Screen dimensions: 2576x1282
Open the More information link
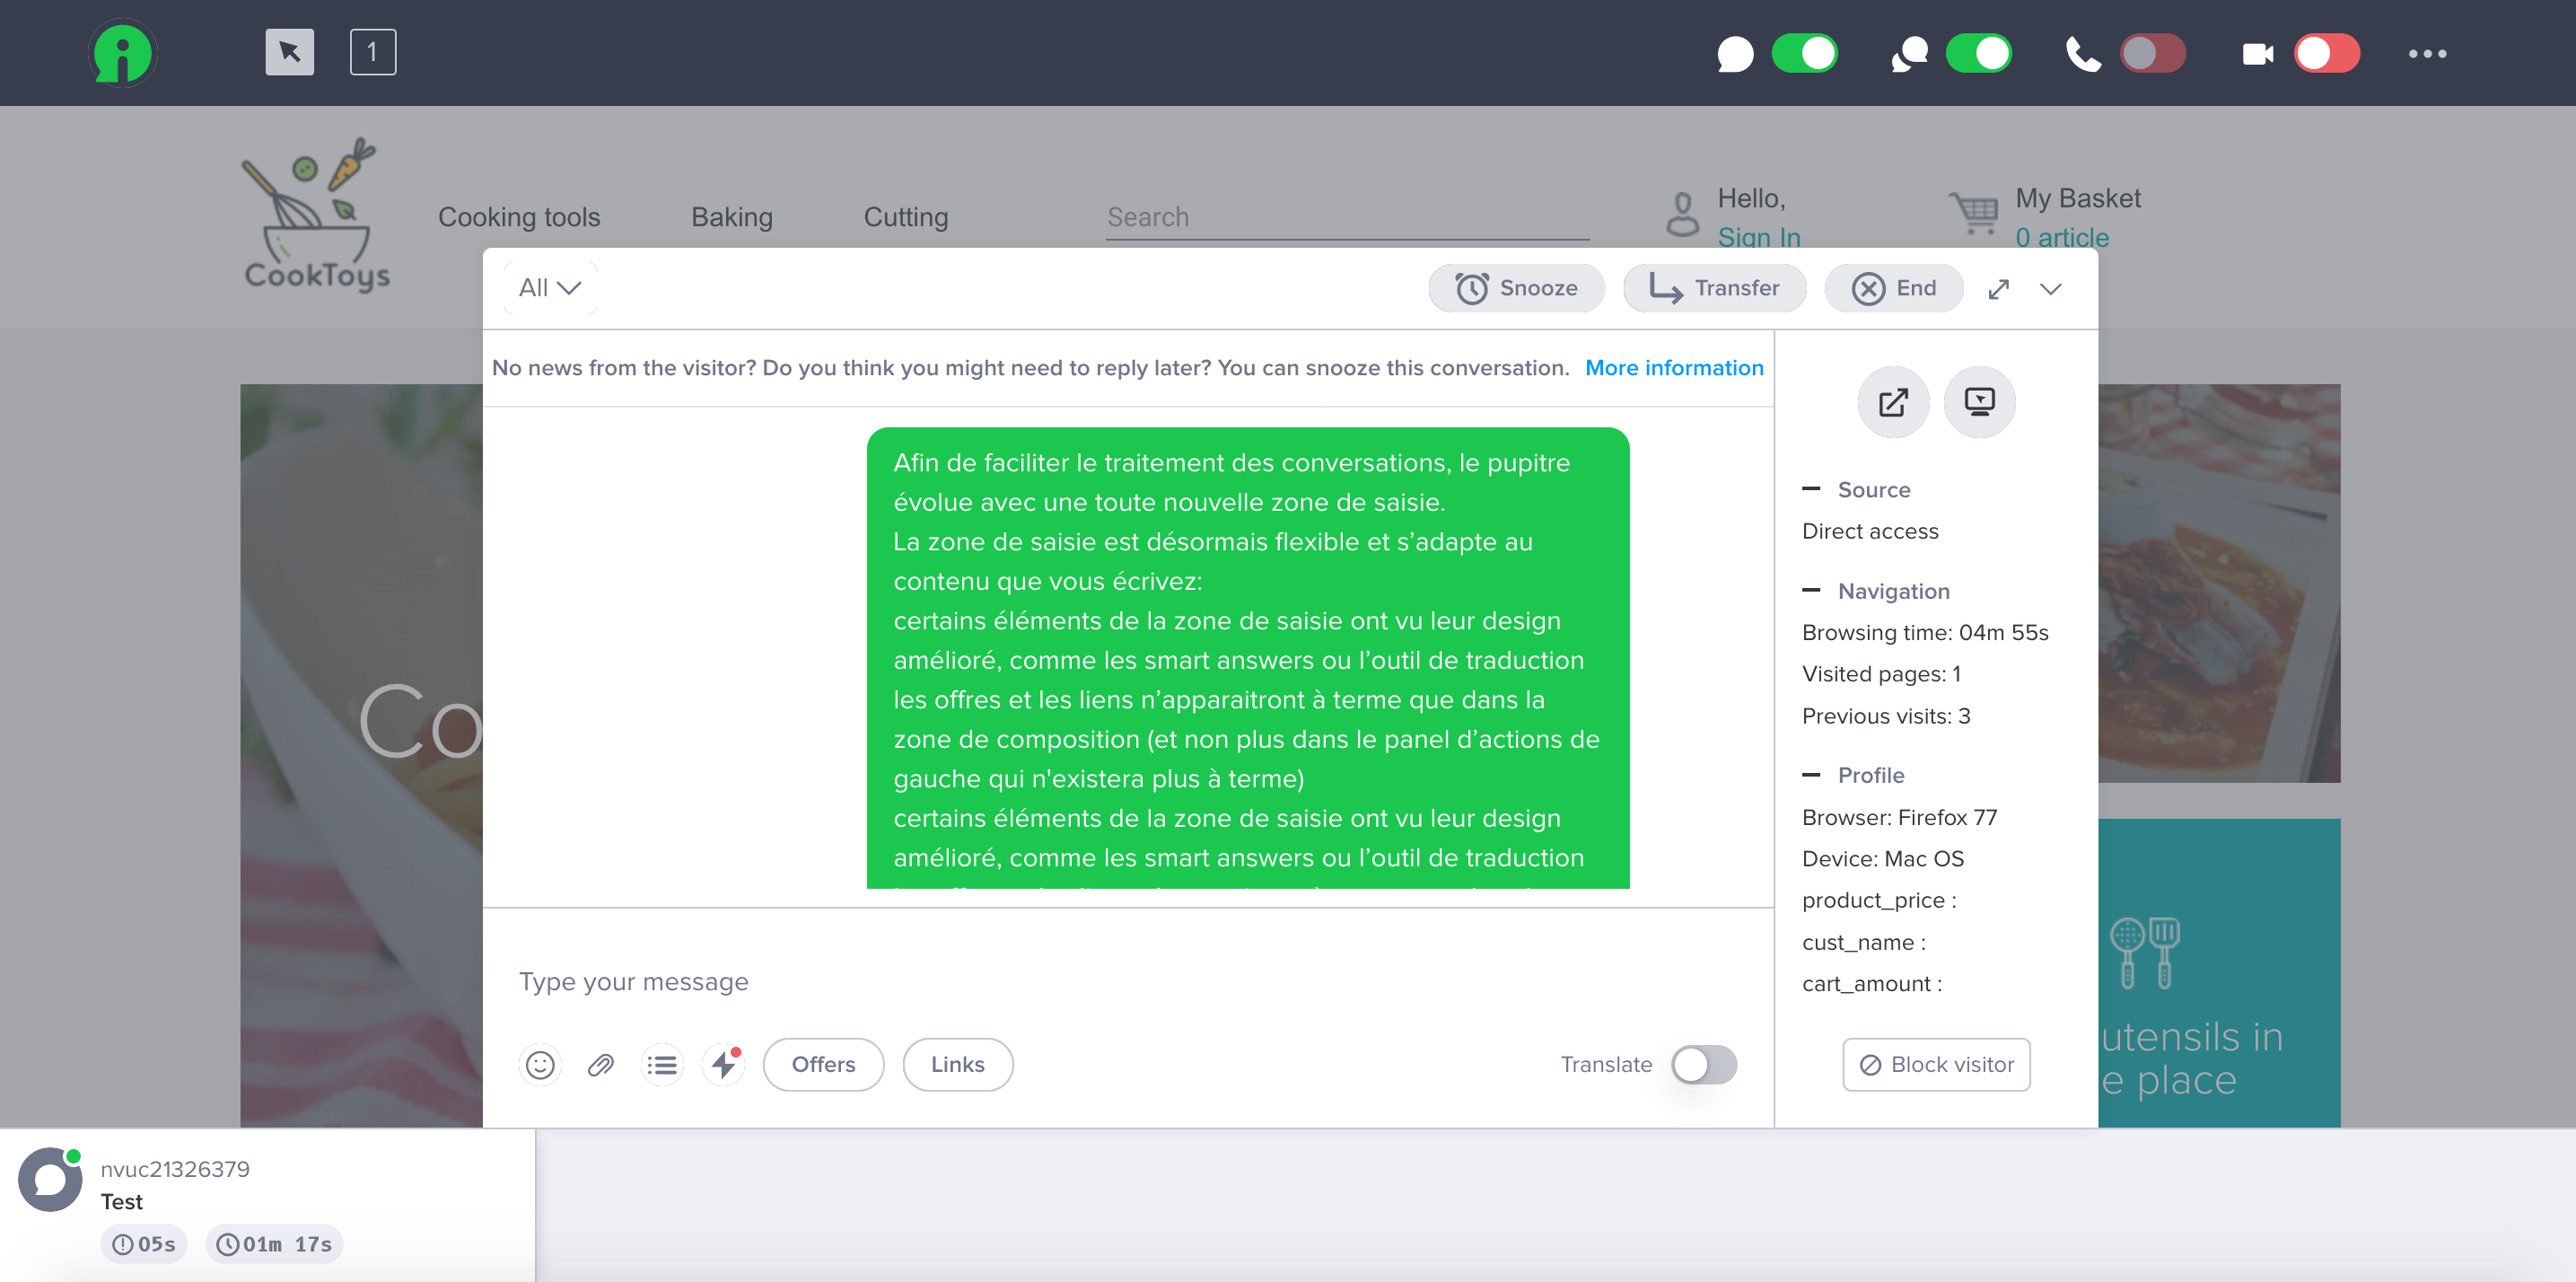[1674, 368]
